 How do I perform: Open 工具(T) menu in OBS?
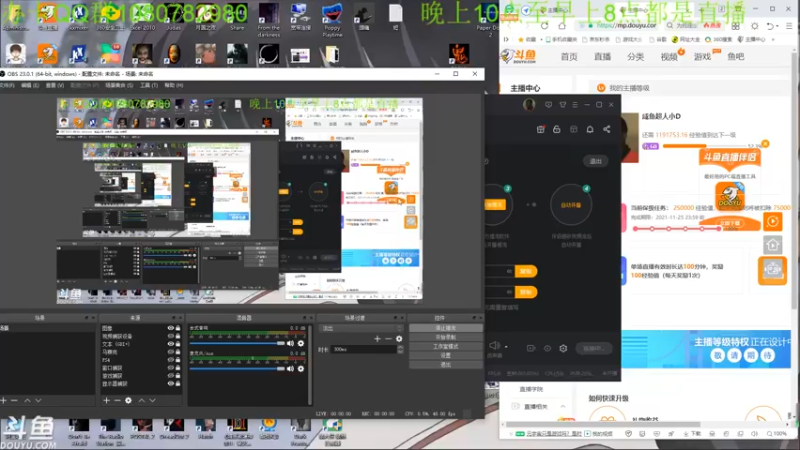149,85
